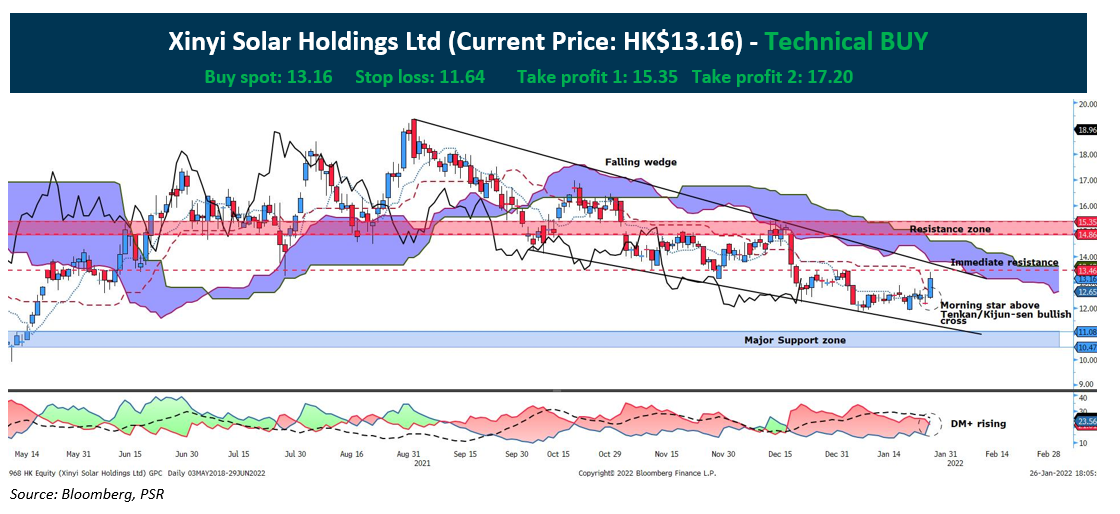Click the Bloomberg Finance L.P. copyright text
1120x514 pixels.
point(646,473)
